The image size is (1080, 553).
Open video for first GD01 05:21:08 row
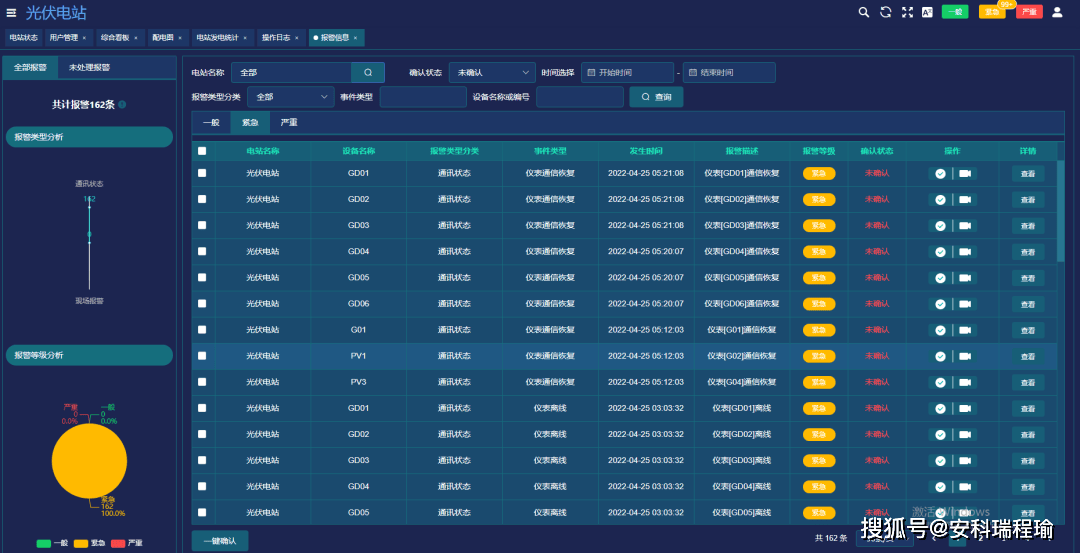pos(965,174)
